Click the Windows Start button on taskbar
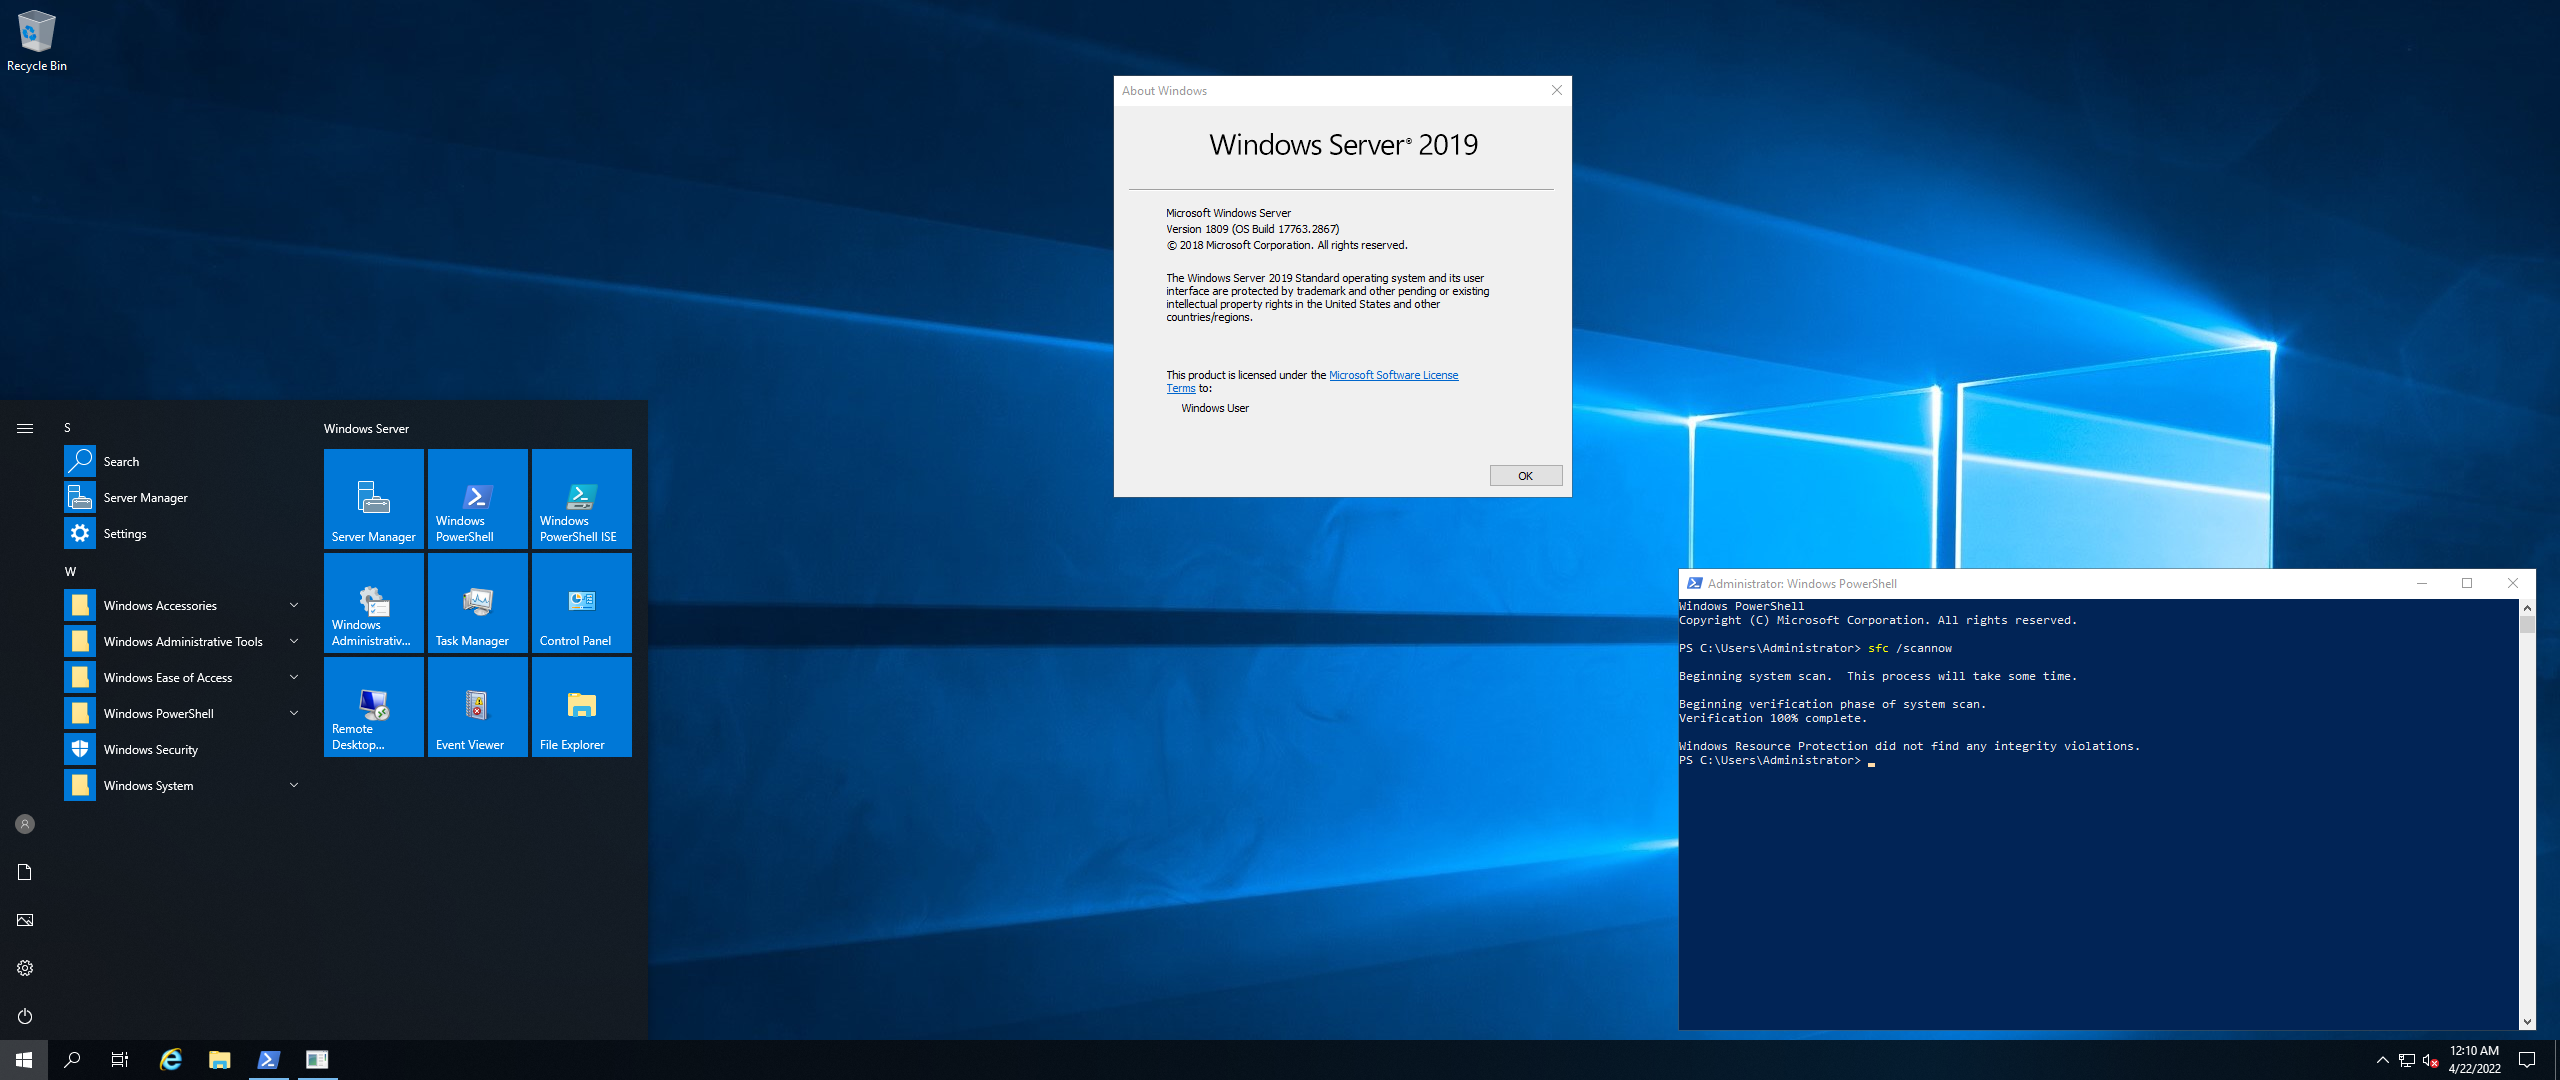 24,1060
